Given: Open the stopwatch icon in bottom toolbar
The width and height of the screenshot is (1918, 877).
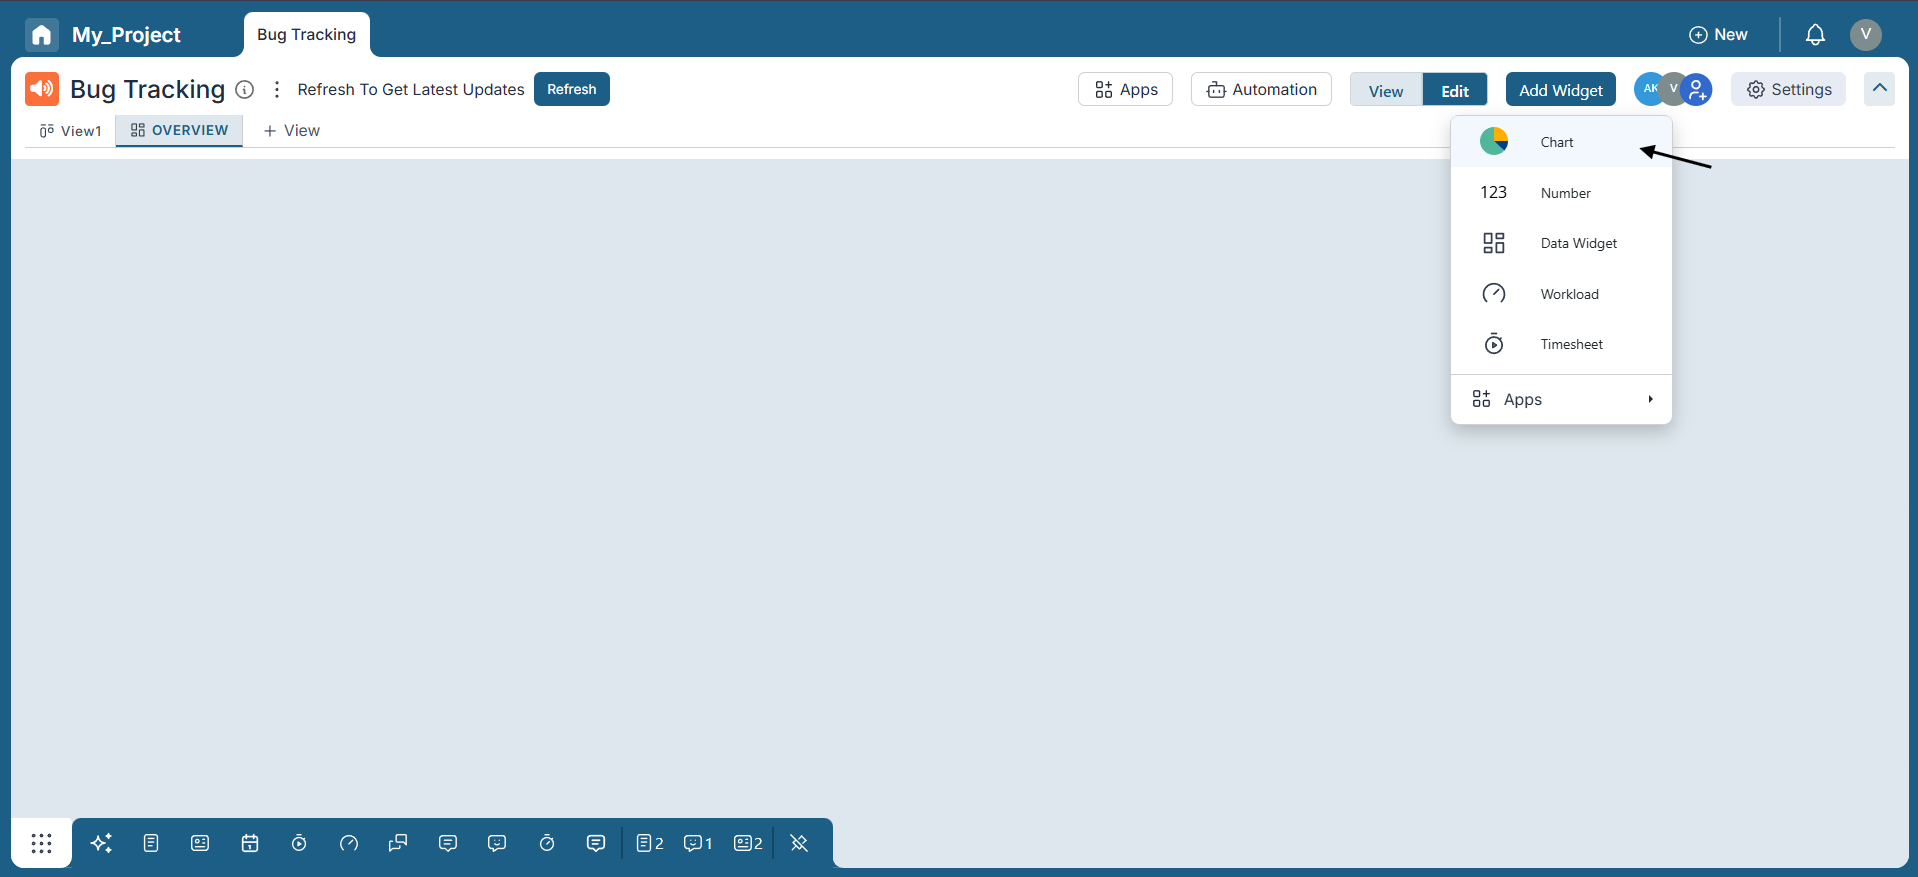Looking at the screenshot, I should click(547, 843).
